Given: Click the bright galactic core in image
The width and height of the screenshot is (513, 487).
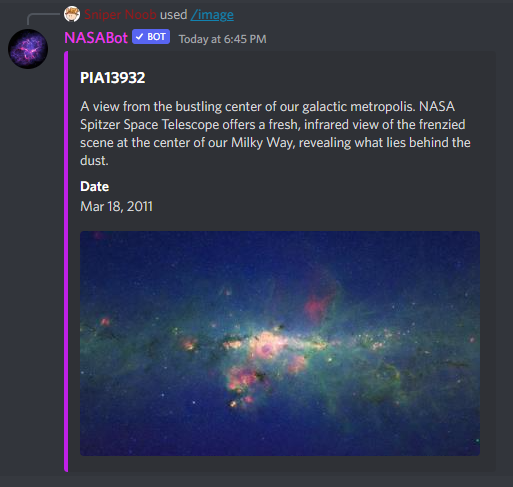Looking at the screenshot, I should point(267,345).
